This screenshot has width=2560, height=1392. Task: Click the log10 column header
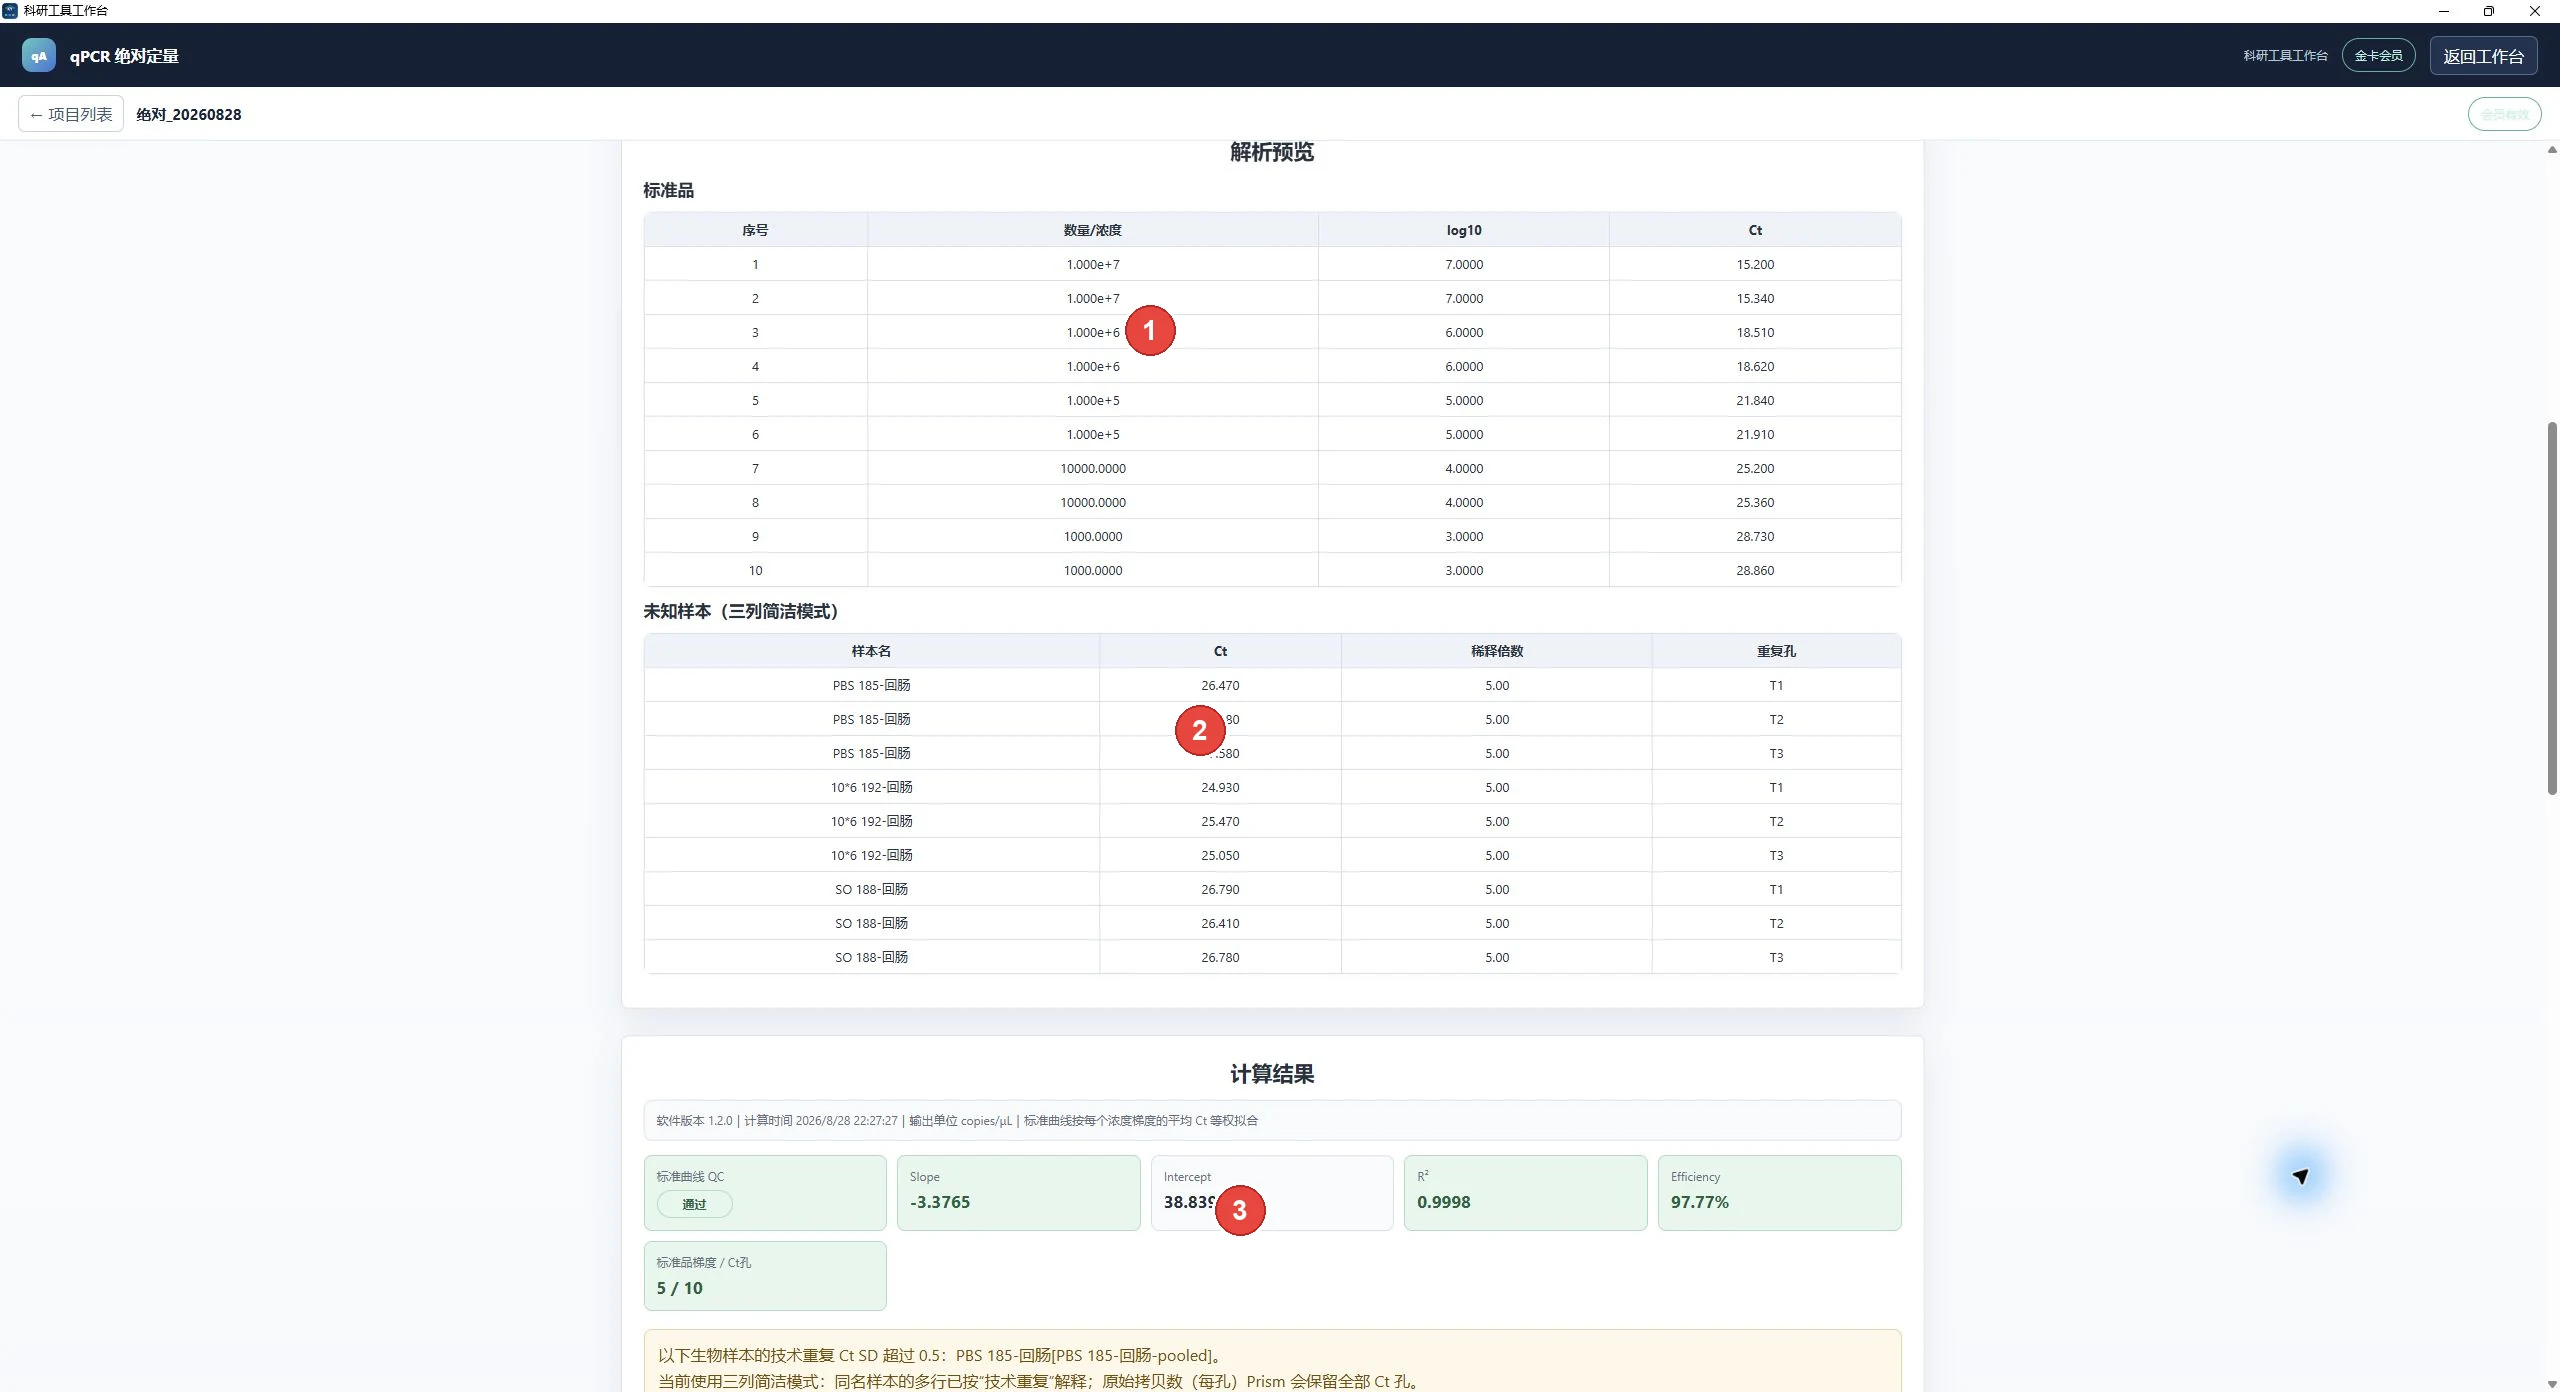click(1464, 230)
